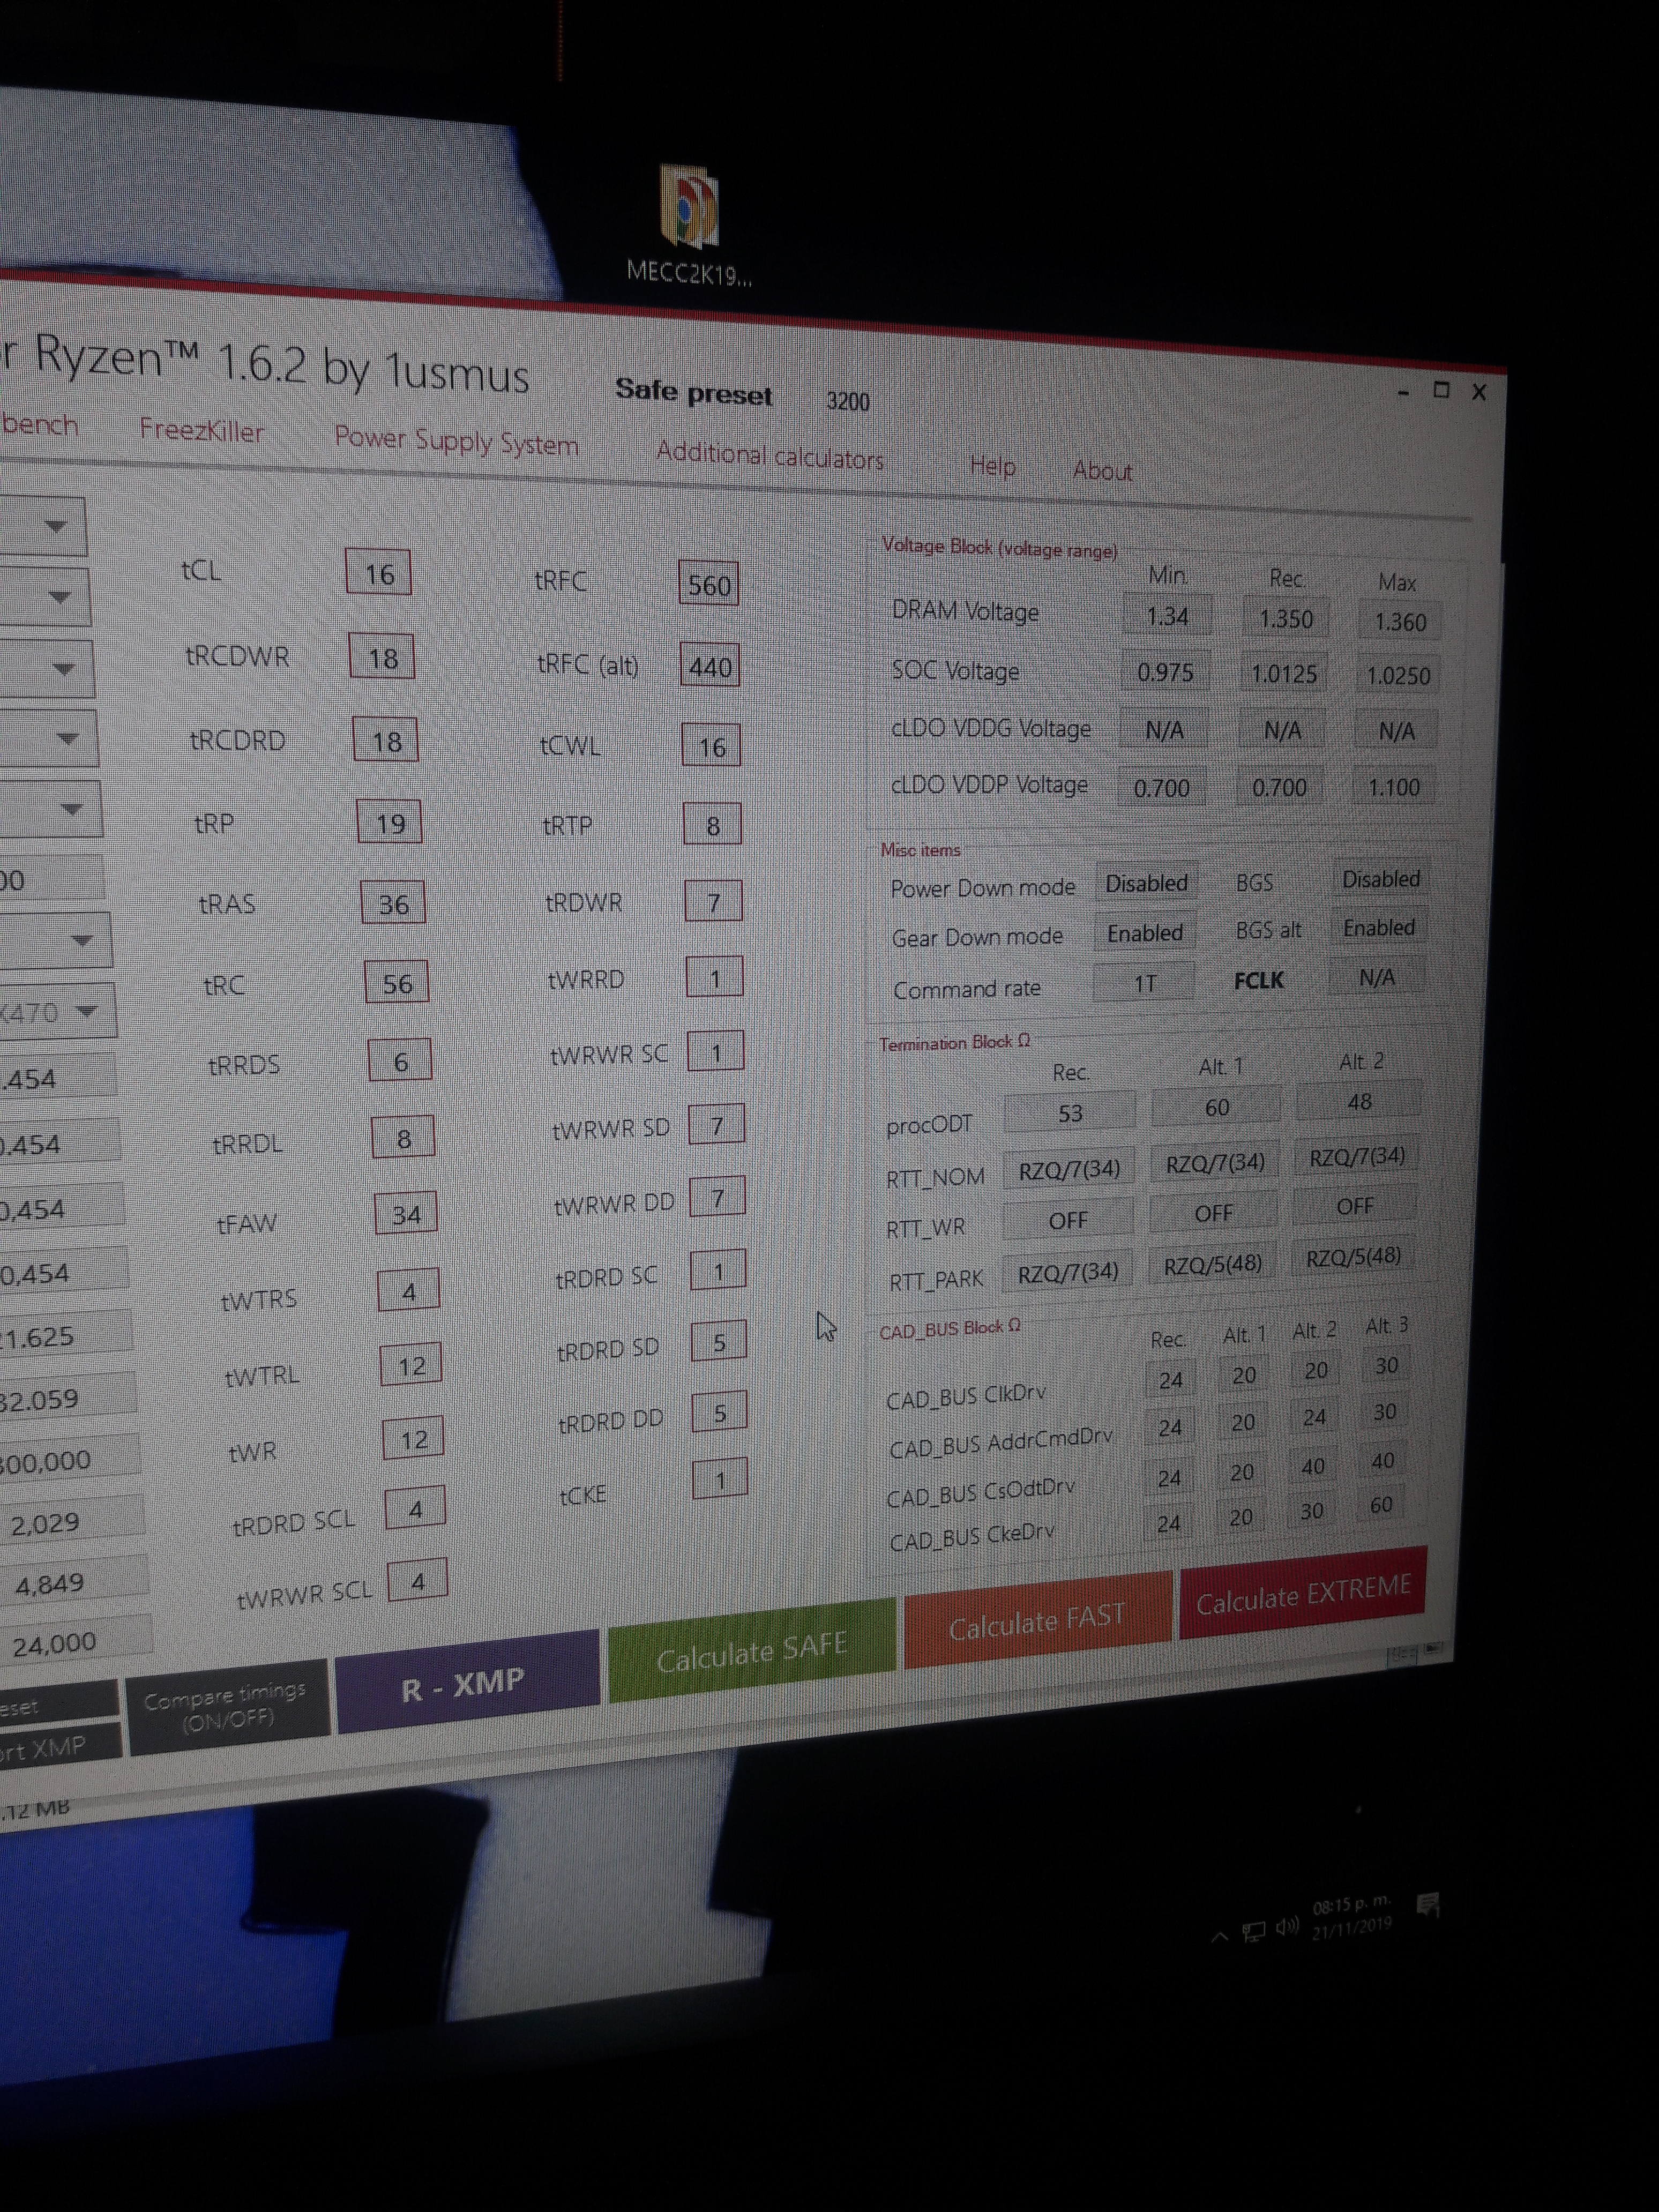Select the tWRRD value field
1659x2212 pixels.
[x=715, y=978]
